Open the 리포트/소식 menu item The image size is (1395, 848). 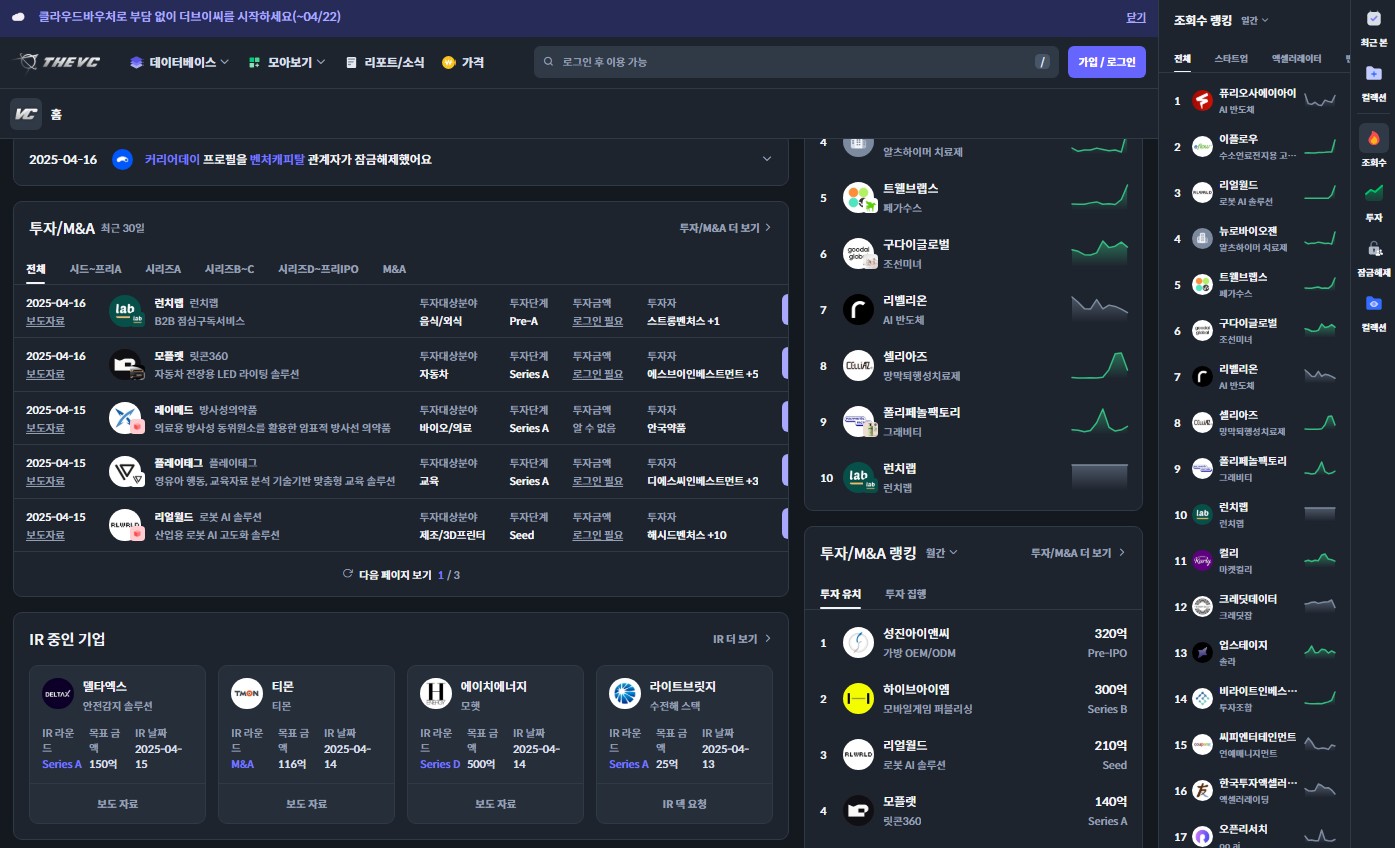click(385, 62)
